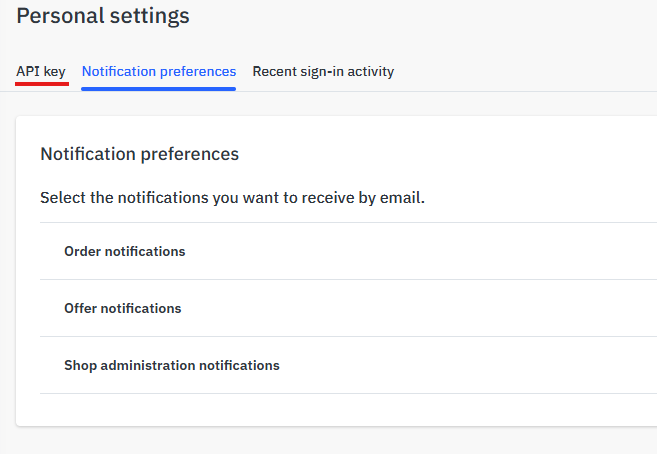Viewport: 657px width, 454px height.
Task: Expand Shop administration notifications section
Action: coord(172,365)
